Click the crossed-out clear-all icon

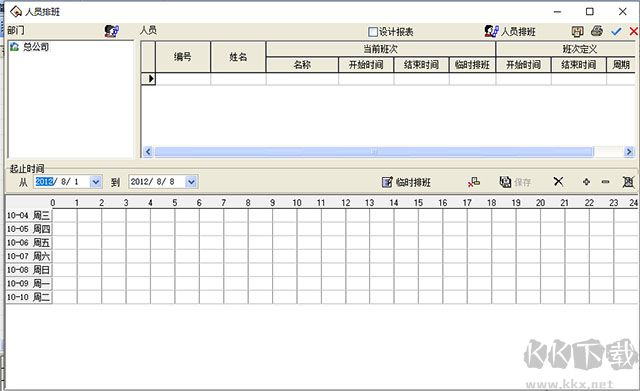coord(628,182)
